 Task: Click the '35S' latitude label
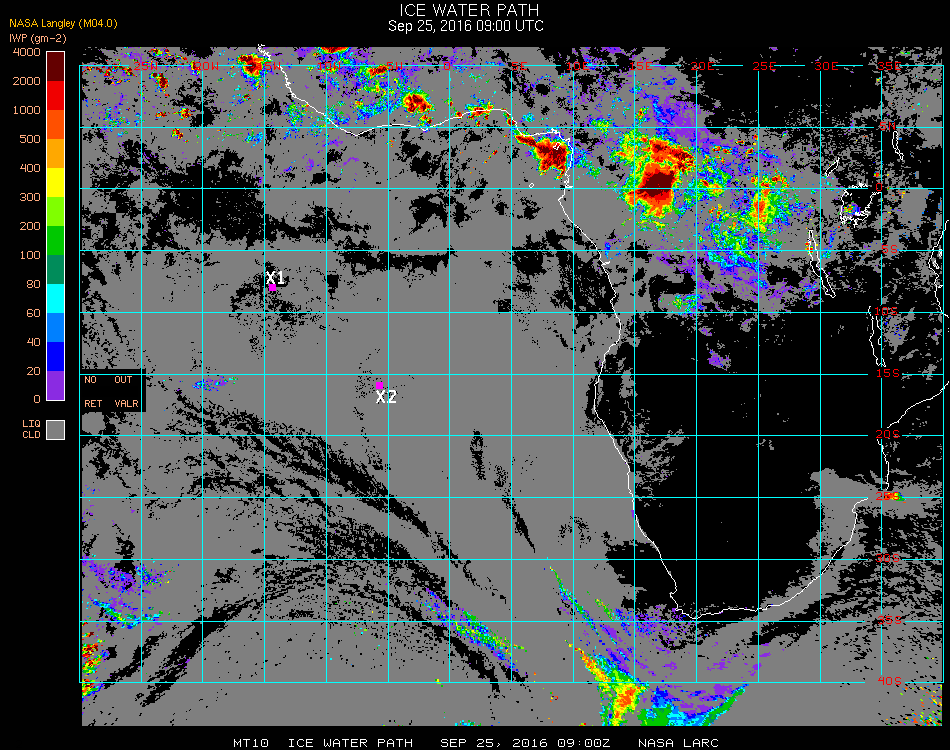click(x=890, y=620)
